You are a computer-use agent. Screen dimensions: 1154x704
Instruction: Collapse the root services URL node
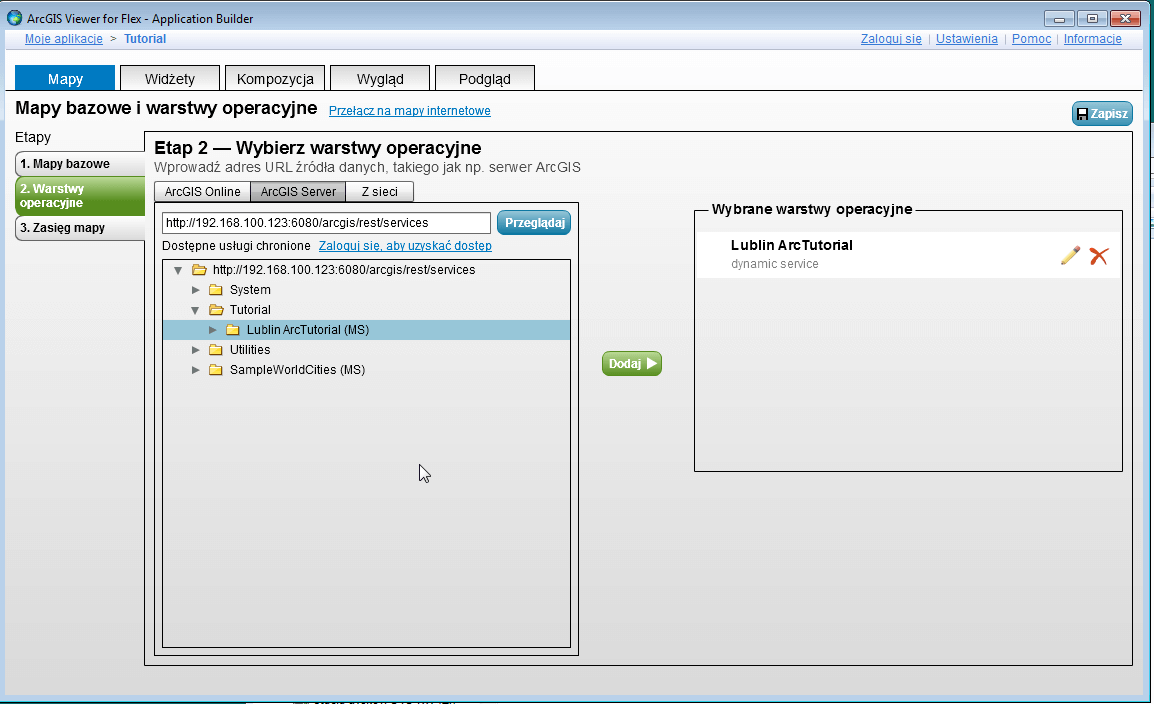[178, 270]
